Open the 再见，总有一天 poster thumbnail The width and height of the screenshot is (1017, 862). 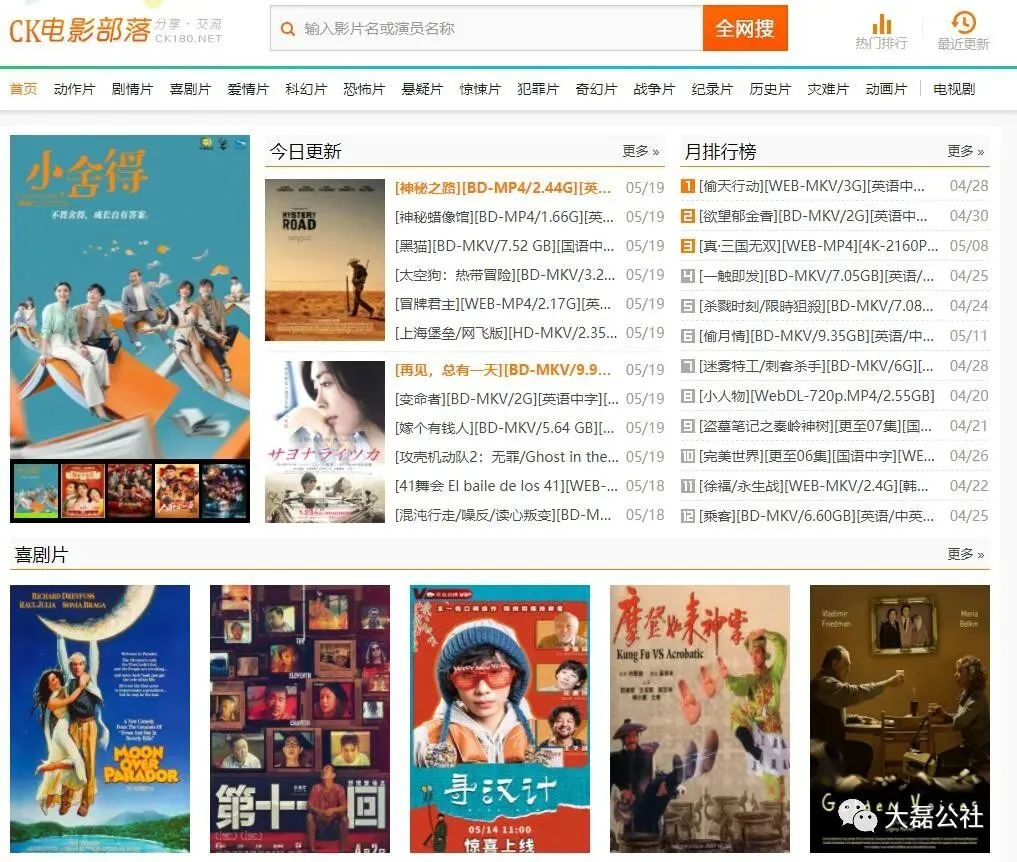[325, 442]
